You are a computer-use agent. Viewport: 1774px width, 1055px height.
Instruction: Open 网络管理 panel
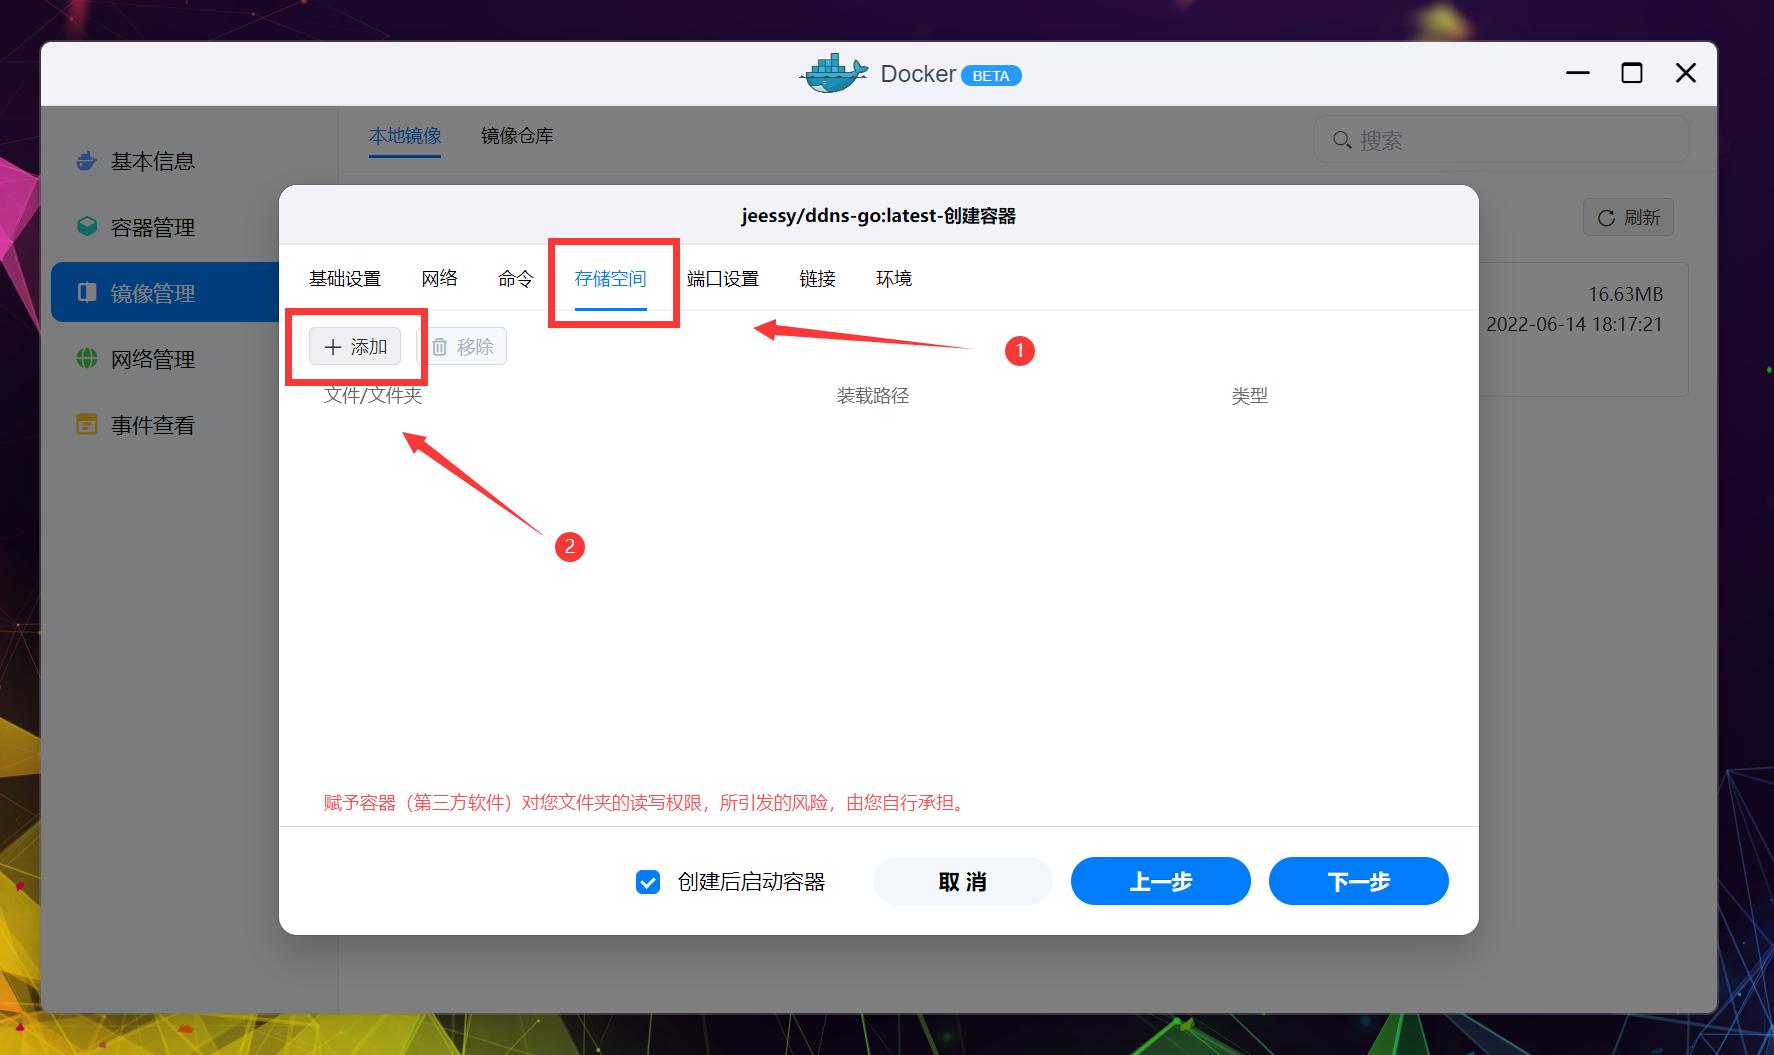pyautogui.click(x=151, y=359)
